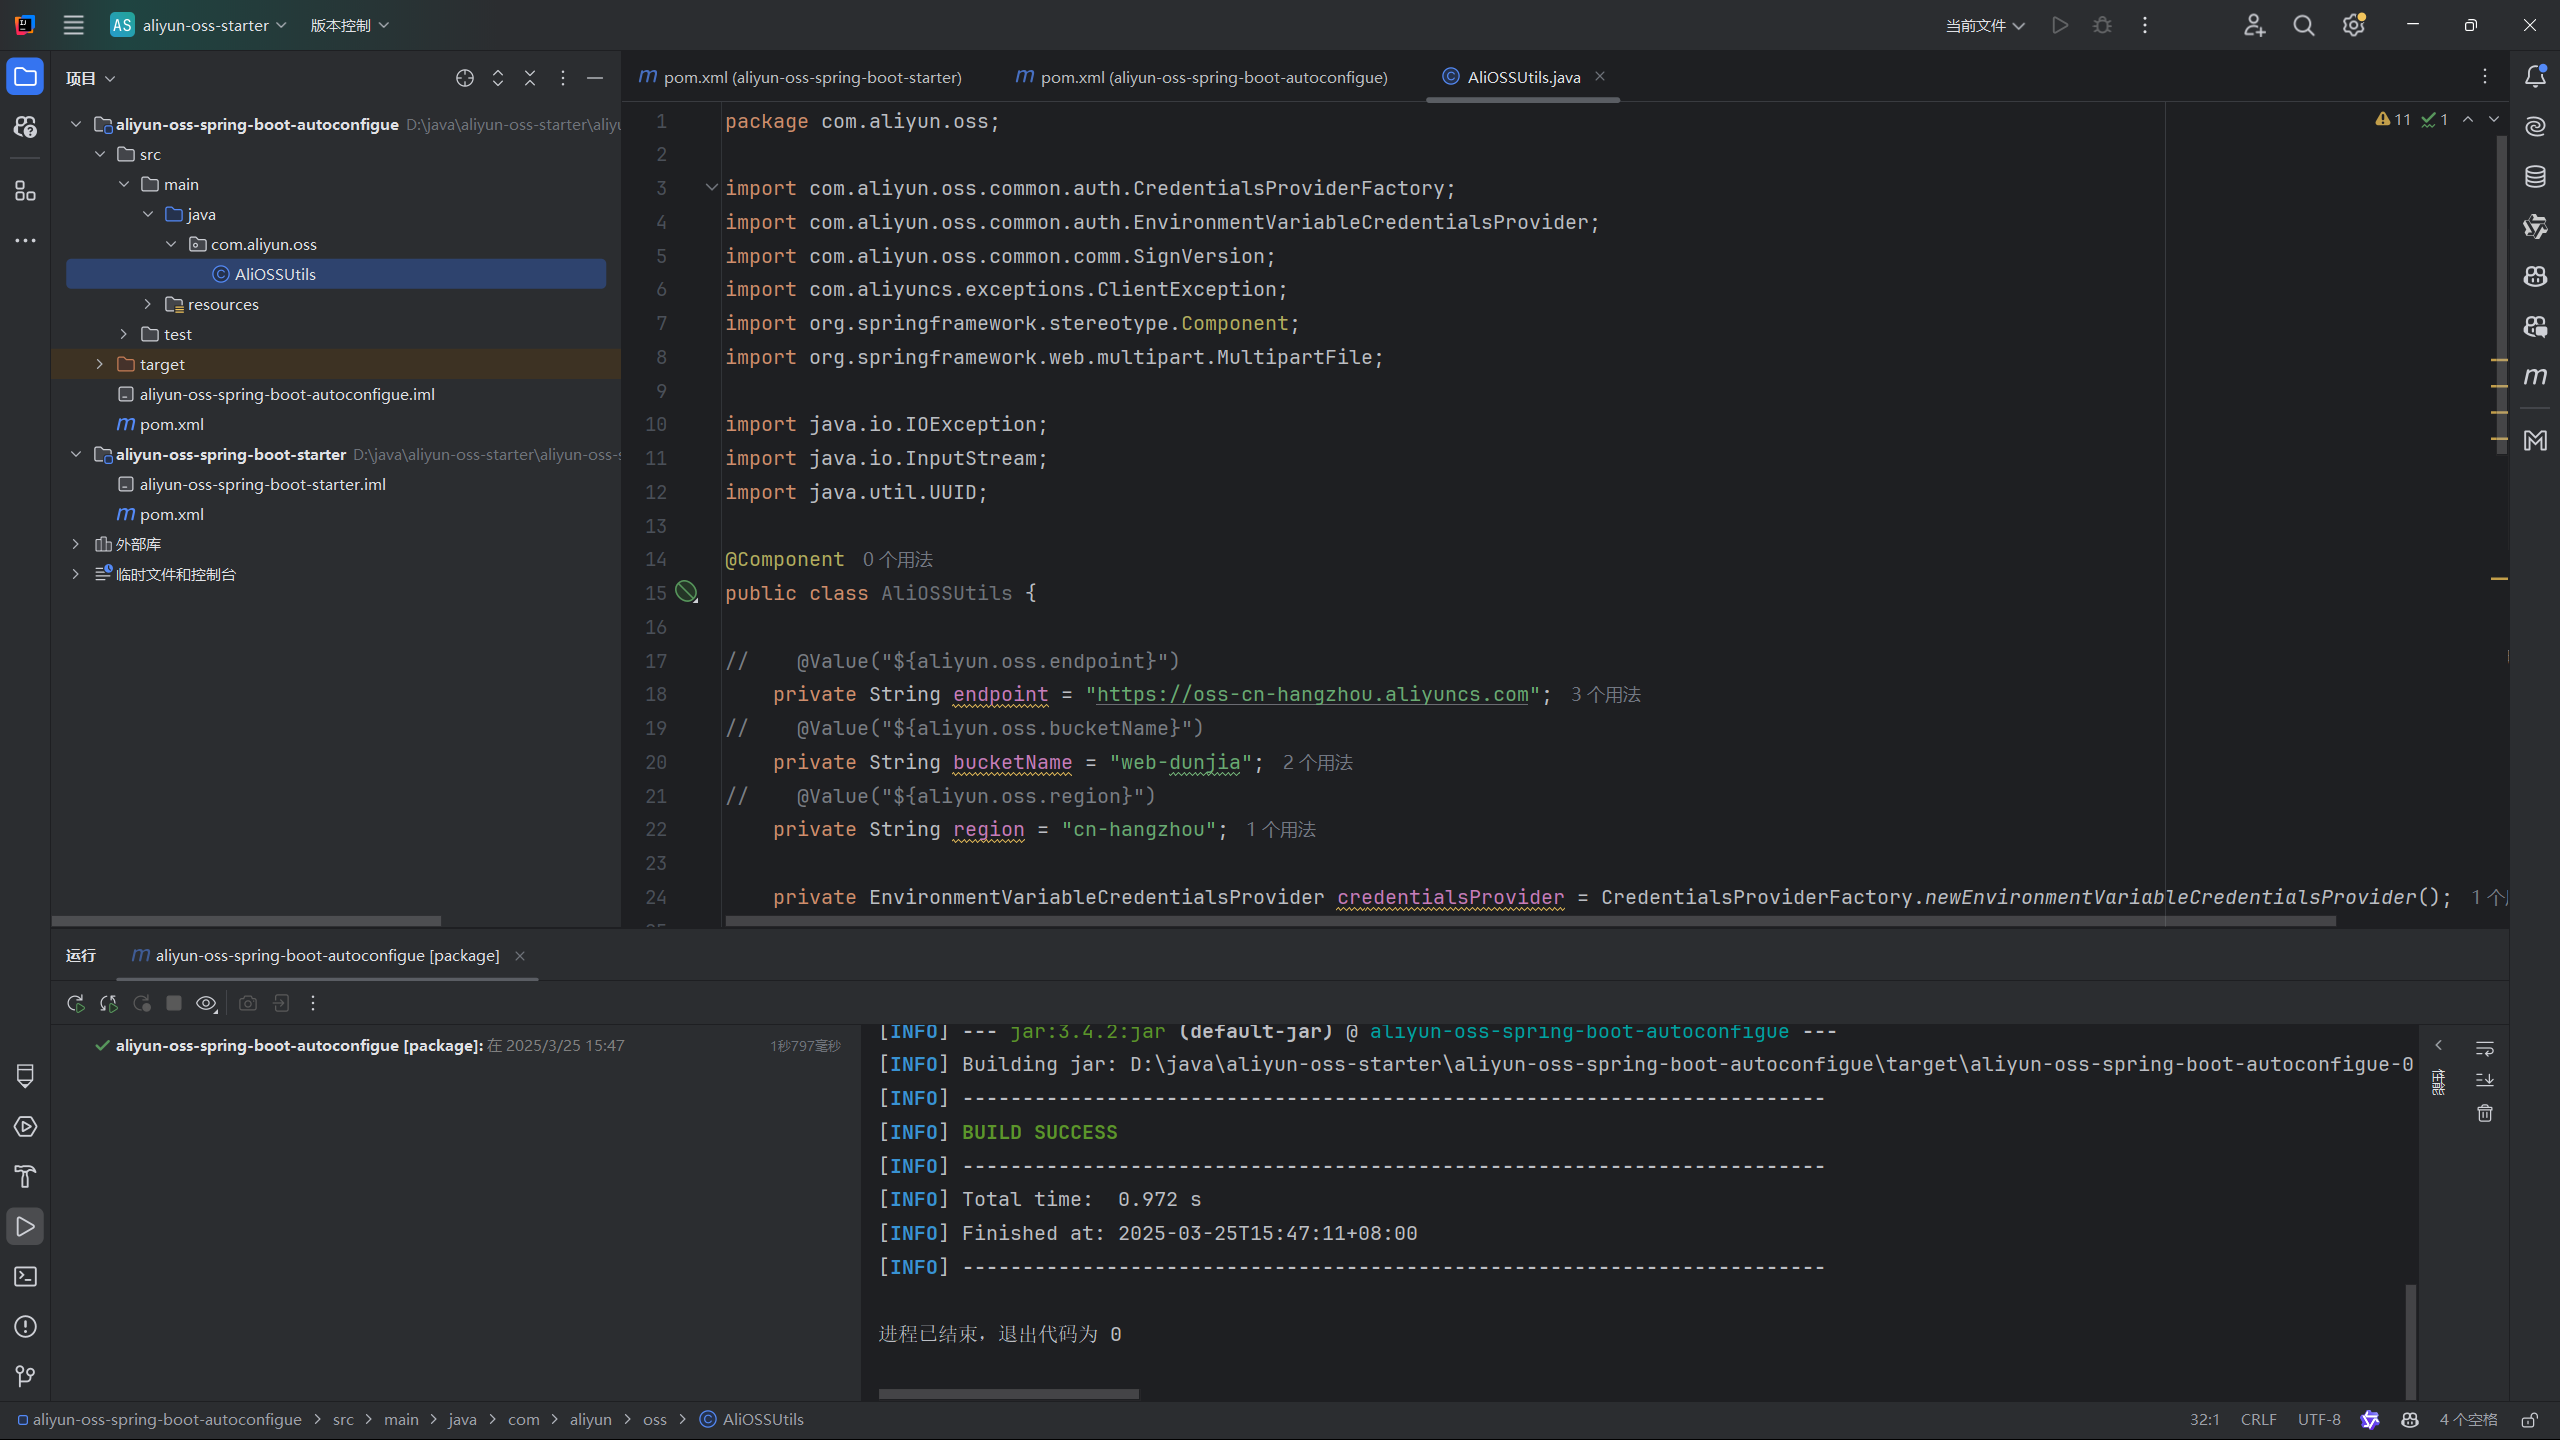Open the main hamburger menu
The width and height of the screenshot is (2560, 1440).
click(x=73, y=25)
